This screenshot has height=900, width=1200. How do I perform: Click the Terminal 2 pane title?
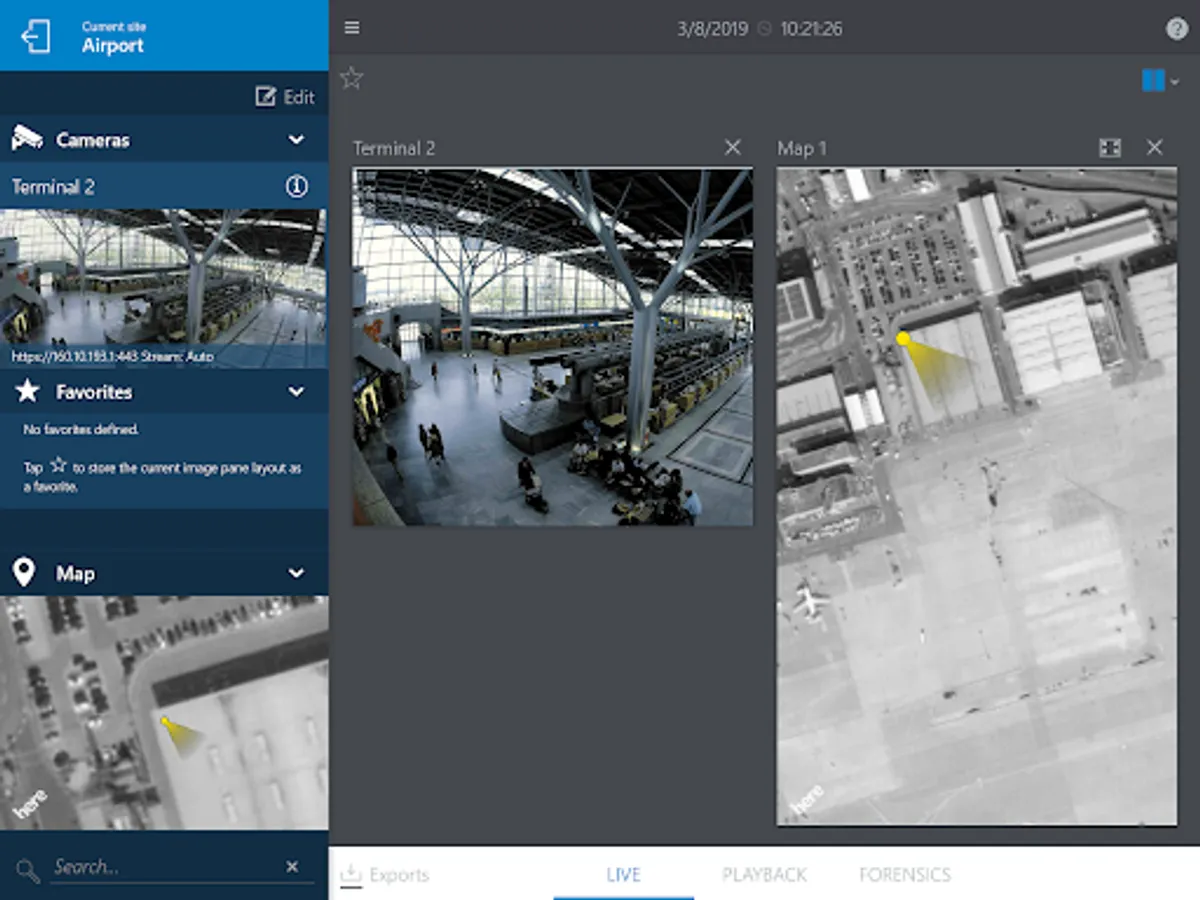[x=394, y=148]
